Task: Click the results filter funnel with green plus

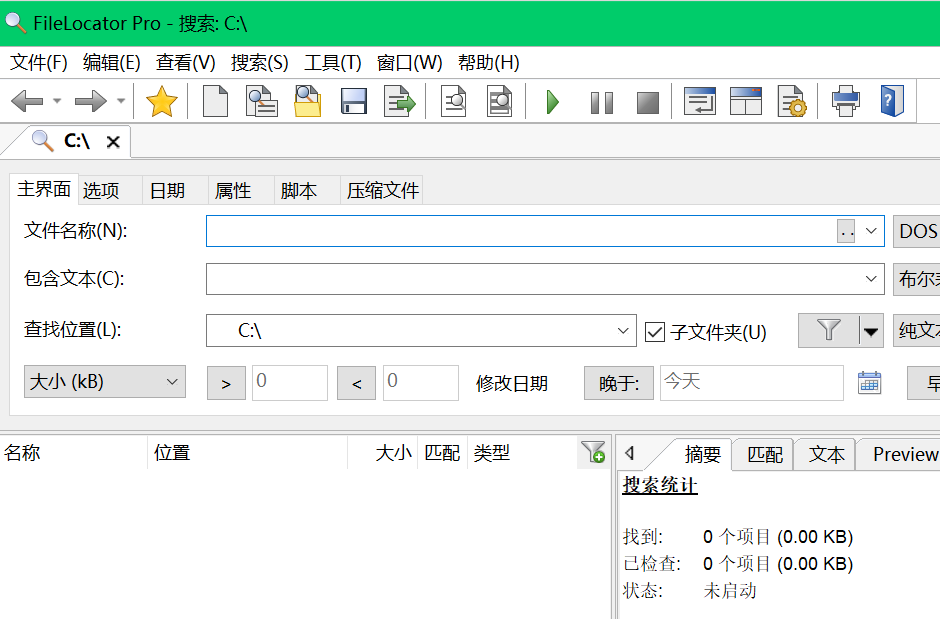Action: pos(593,453)
